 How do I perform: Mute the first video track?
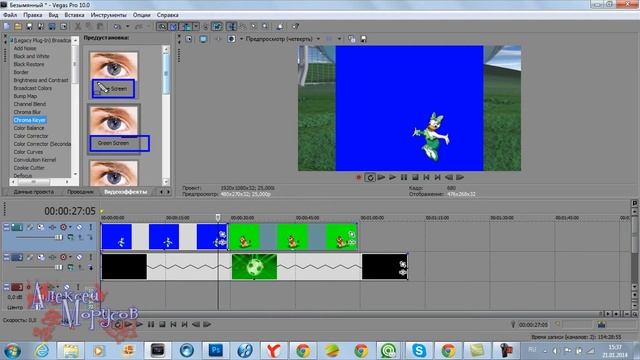point(80,227)
